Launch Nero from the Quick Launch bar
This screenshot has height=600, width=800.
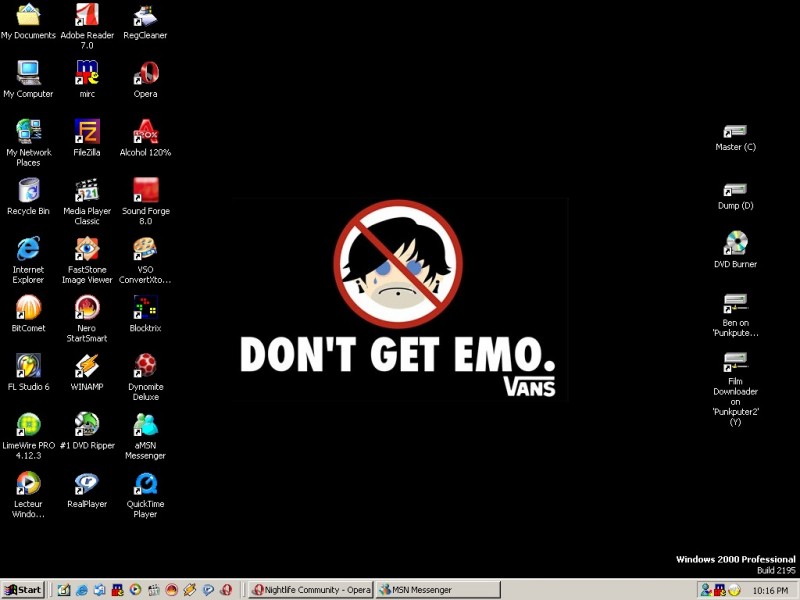click(x=171, y=590)
